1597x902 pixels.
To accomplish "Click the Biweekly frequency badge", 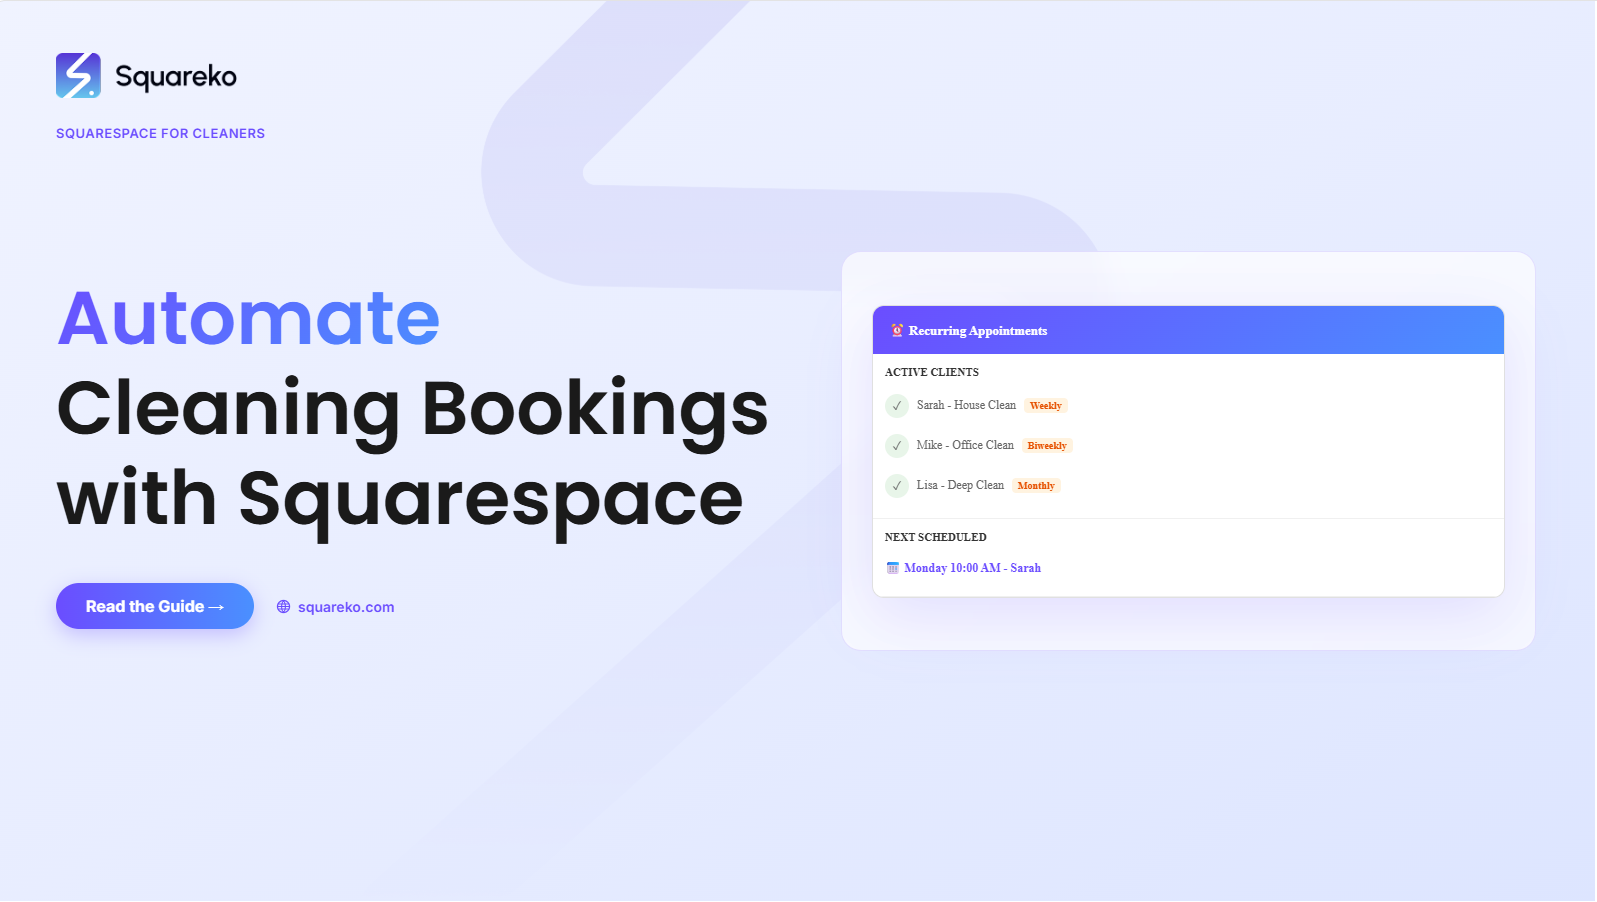I will [1047, 446].
